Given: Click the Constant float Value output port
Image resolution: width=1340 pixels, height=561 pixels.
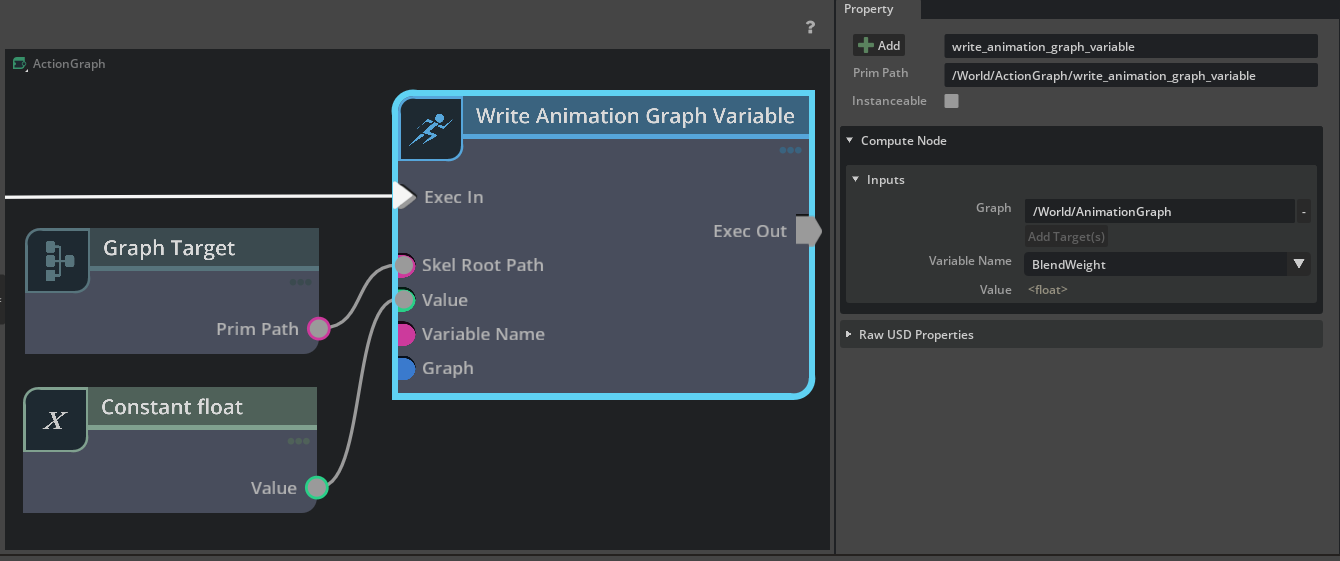Looking at the screenshot, I should coord(316,488).
